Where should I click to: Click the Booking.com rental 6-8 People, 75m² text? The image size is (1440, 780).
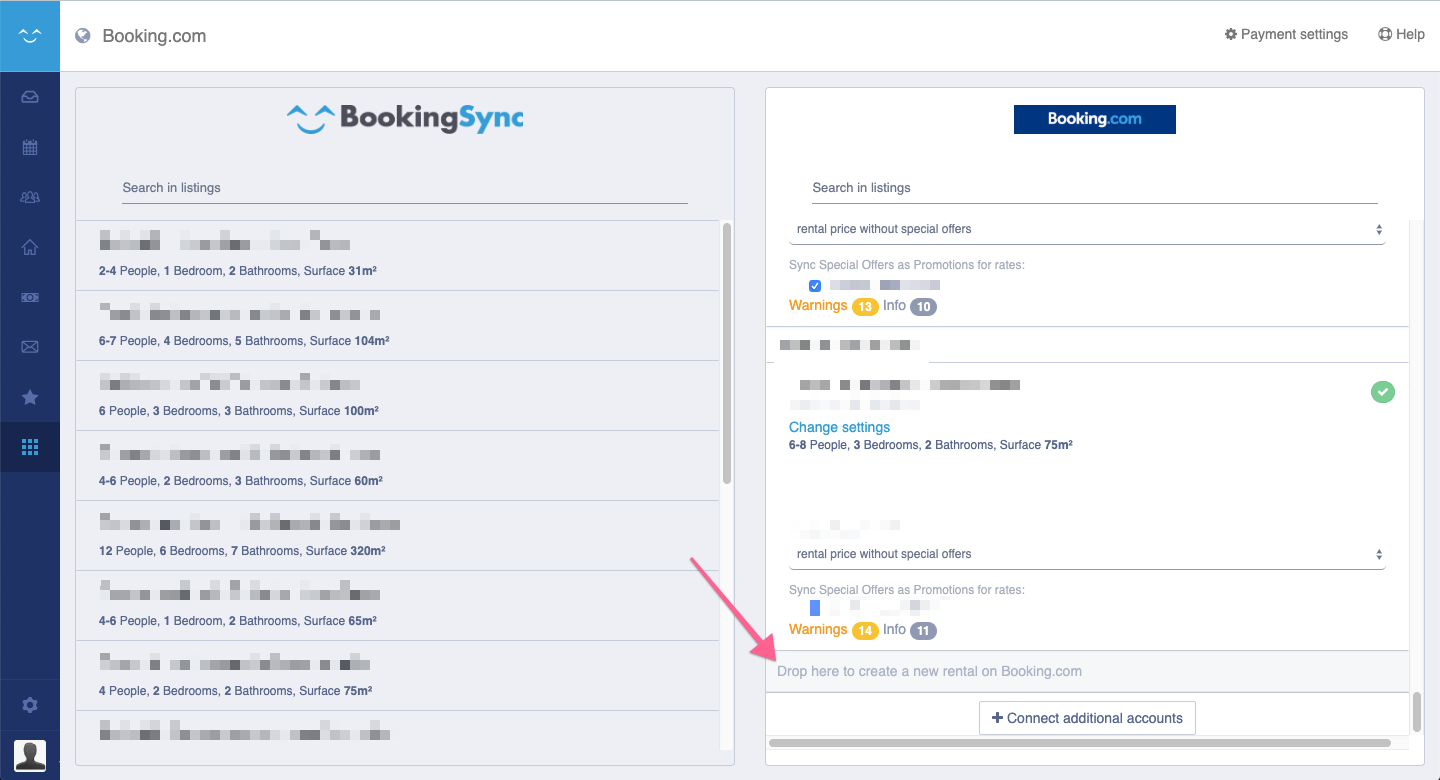click(x=930, y=445)
